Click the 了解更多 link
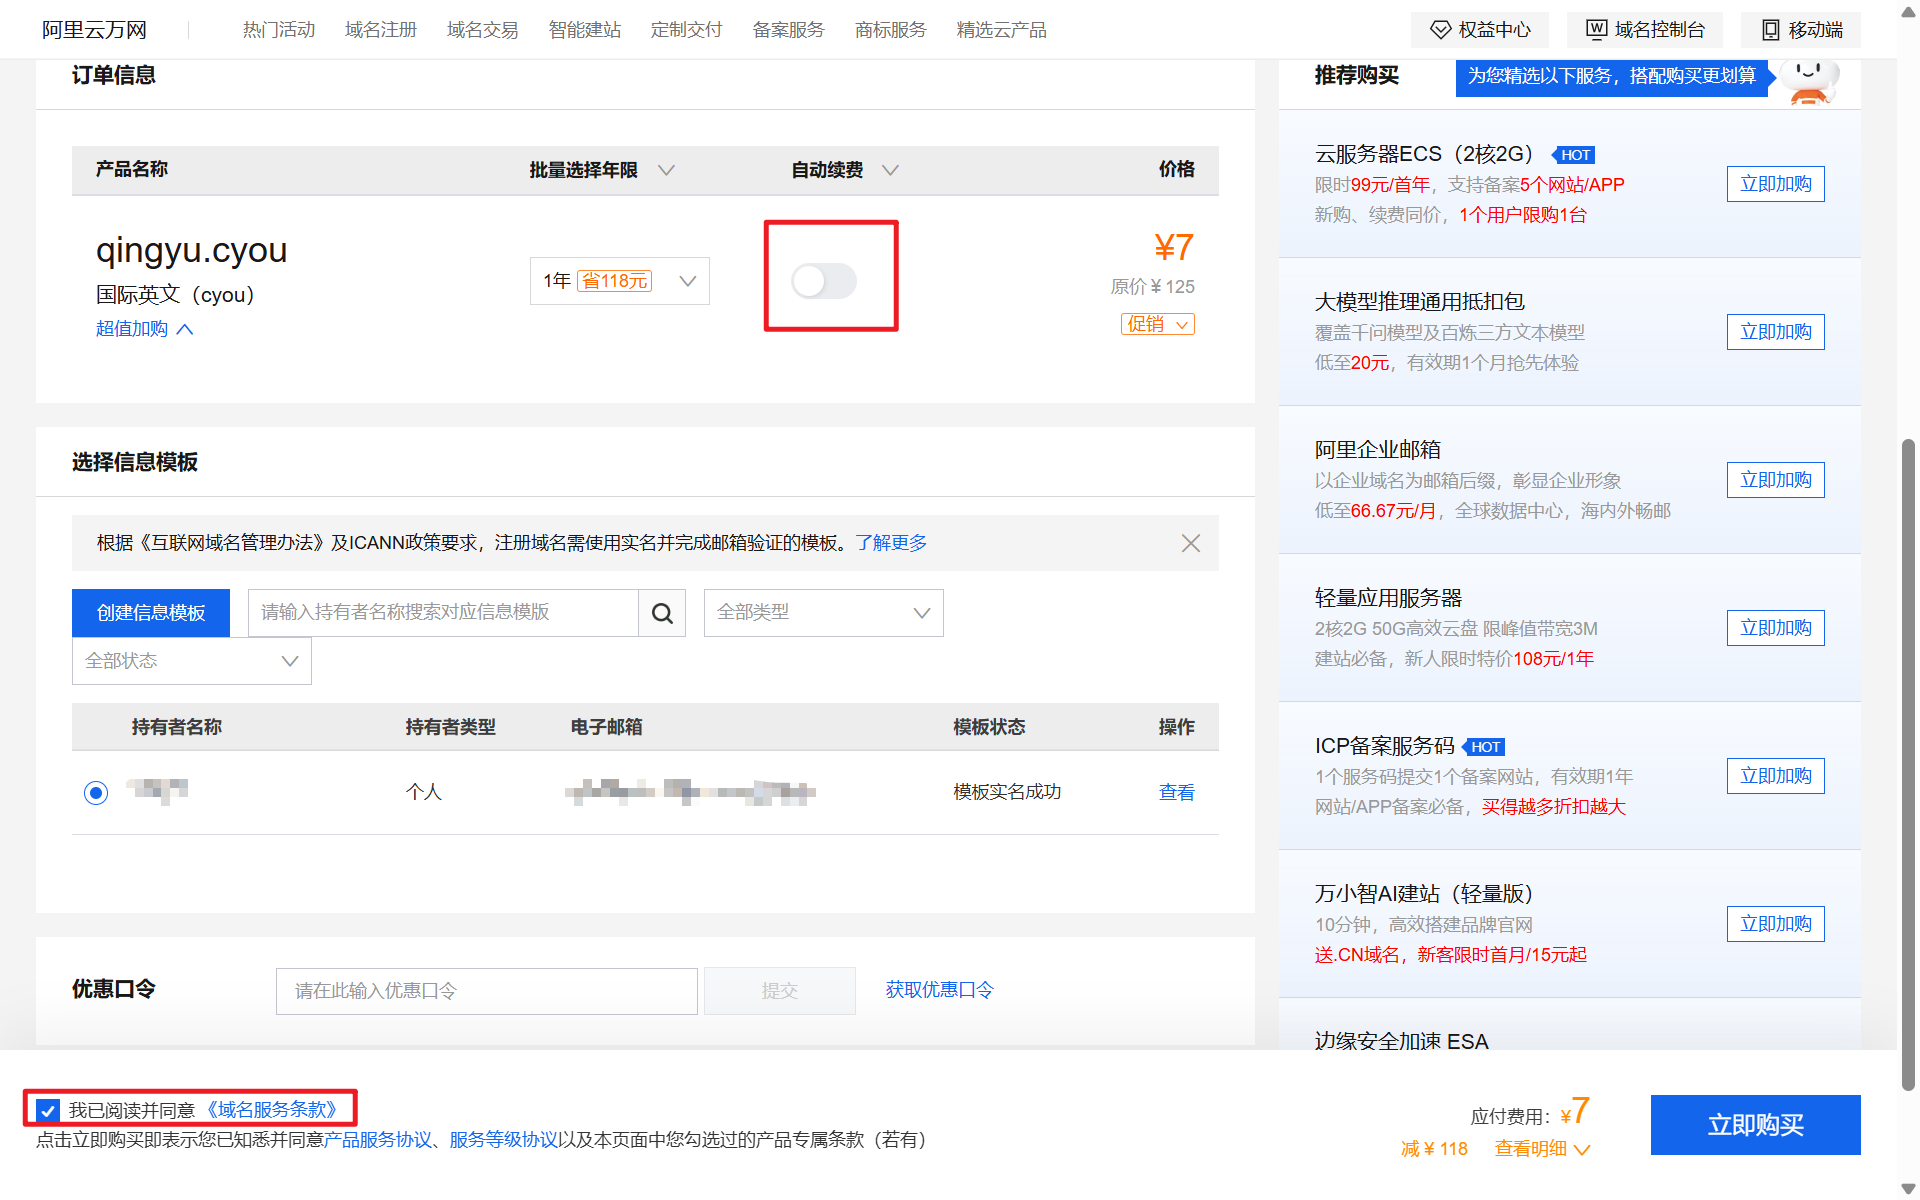This screenshot has width=1920, height=1200. [x=891, y=543]
